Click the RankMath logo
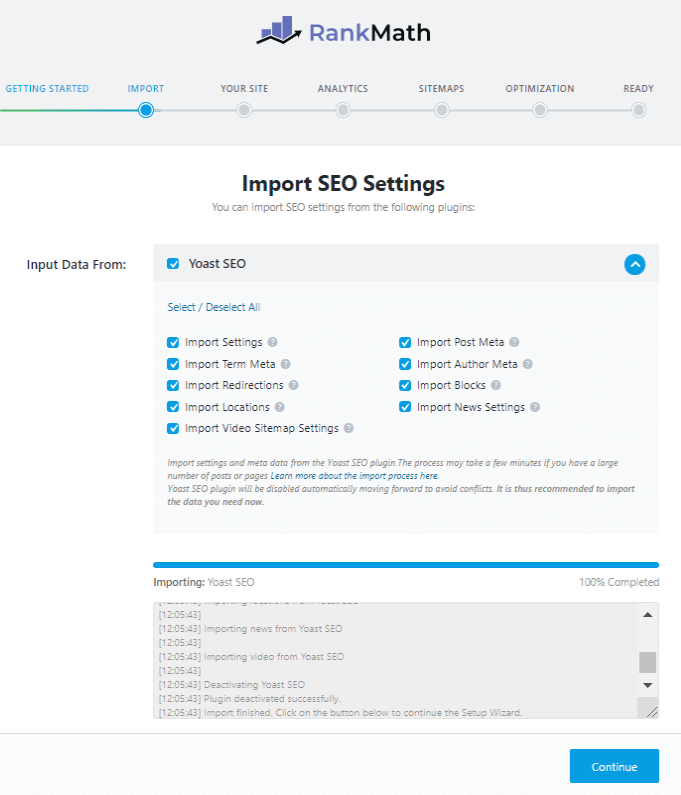Screen dimensions: 681x795 click(343, 30)
